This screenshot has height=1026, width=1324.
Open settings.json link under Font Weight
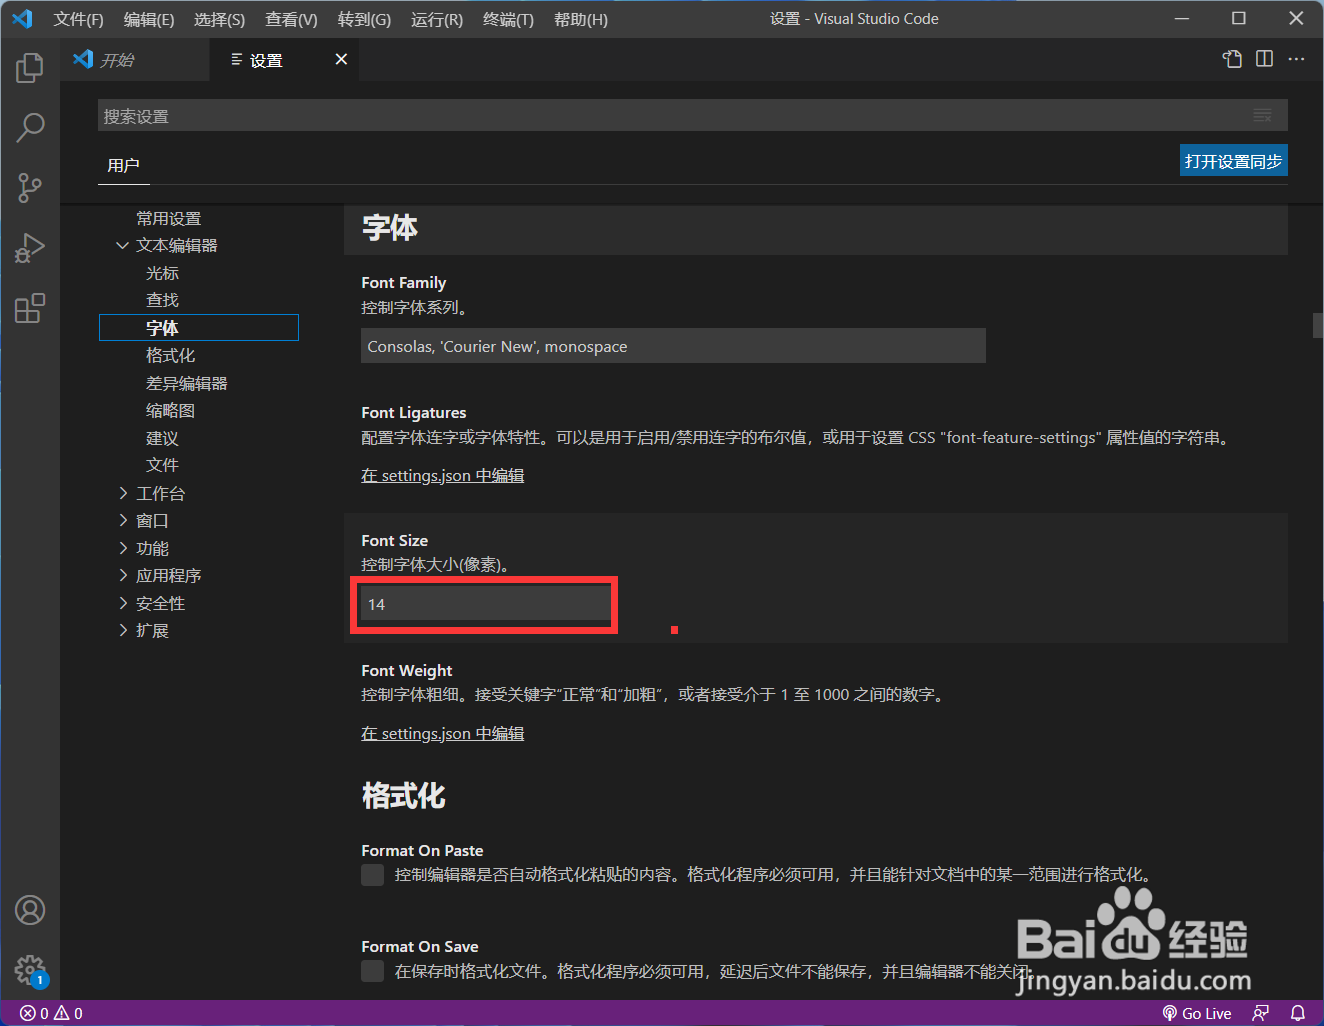tap(442, 734)
